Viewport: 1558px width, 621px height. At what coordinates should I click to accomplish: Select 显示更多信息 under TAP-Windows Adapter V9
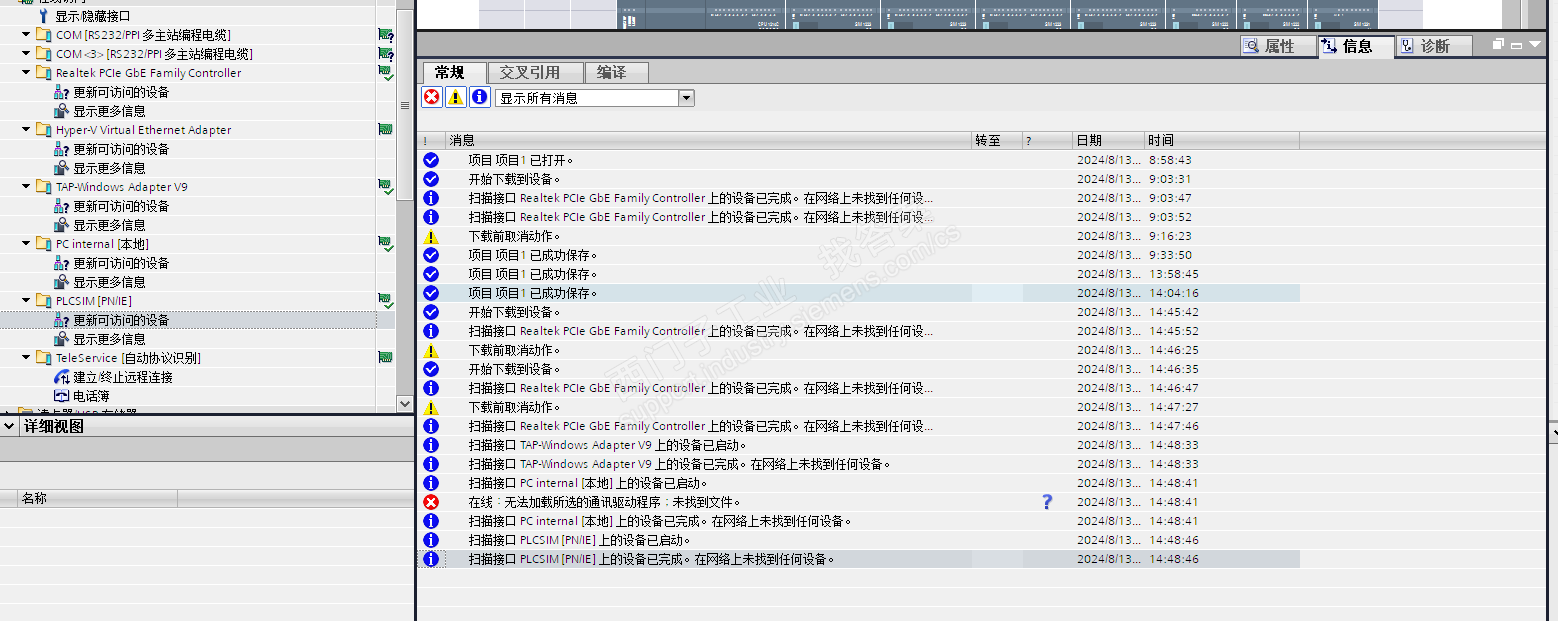109,225
